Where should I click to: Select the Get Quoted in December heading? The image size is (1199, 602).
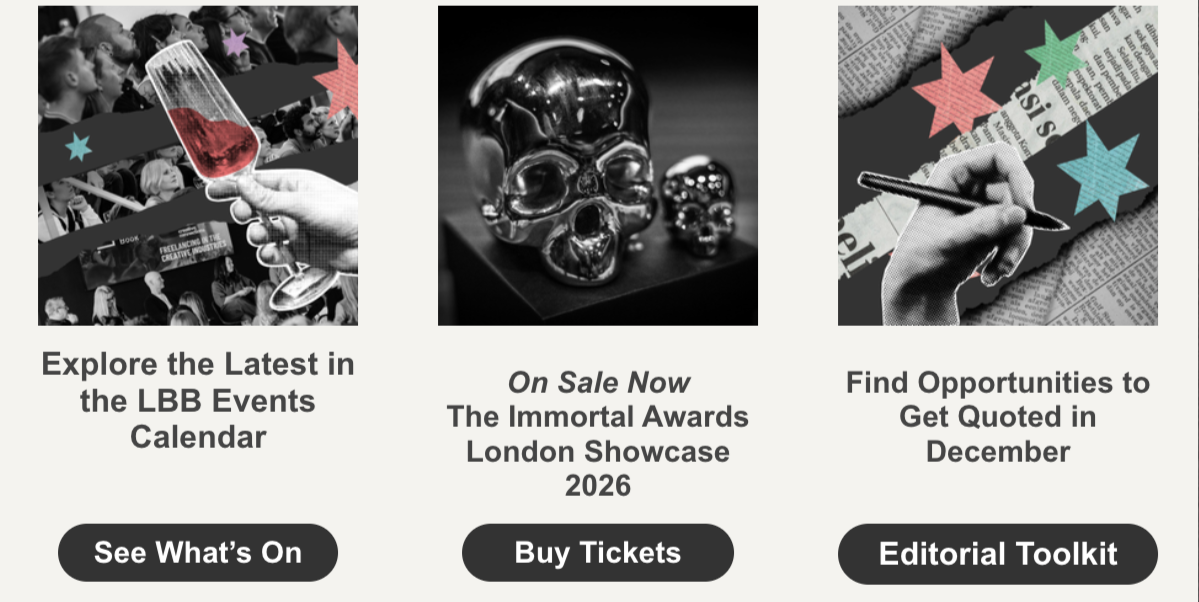pos(997,417)
